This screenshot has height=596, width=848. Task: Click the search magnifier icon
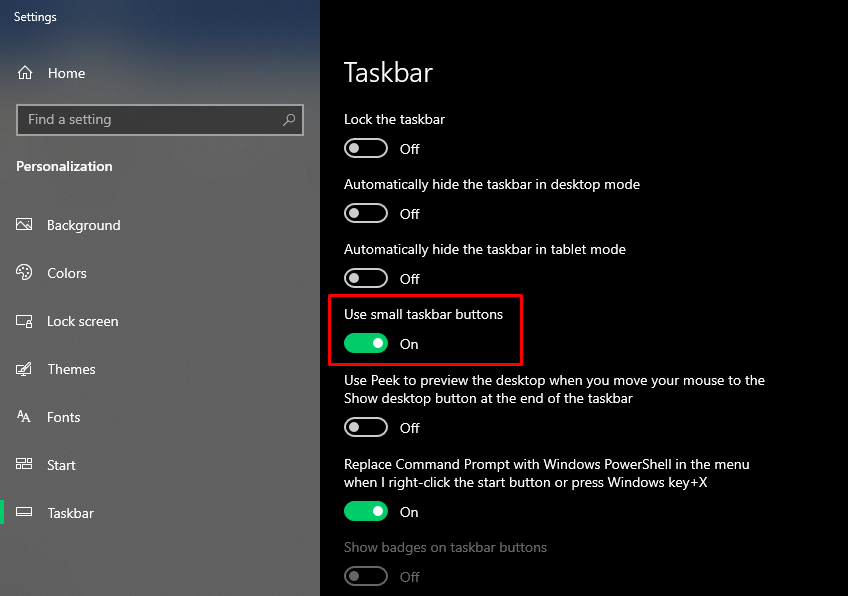coord(289,120)
